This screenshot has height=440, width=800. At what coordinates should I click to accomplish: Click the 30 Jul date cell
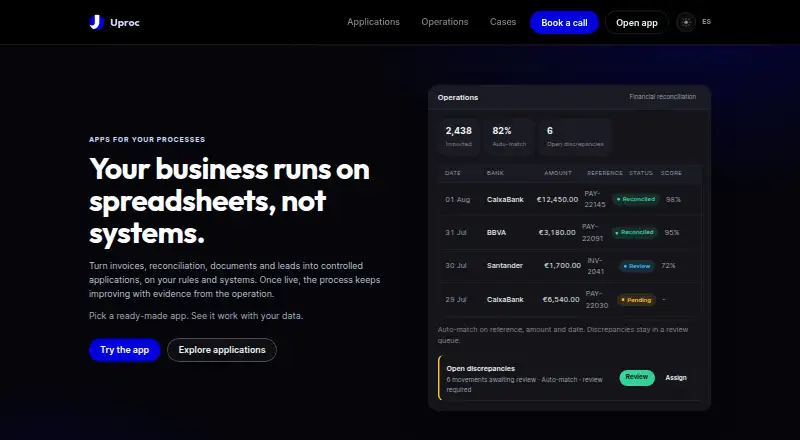pyautogui.click(x=456, y=265)
